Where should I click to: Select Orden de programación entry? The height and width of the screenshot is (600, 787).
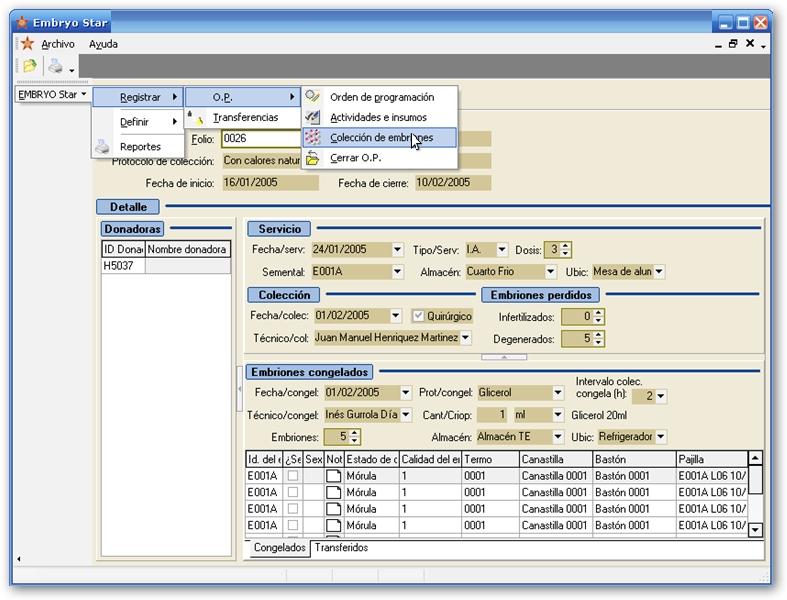pos(382,97)
